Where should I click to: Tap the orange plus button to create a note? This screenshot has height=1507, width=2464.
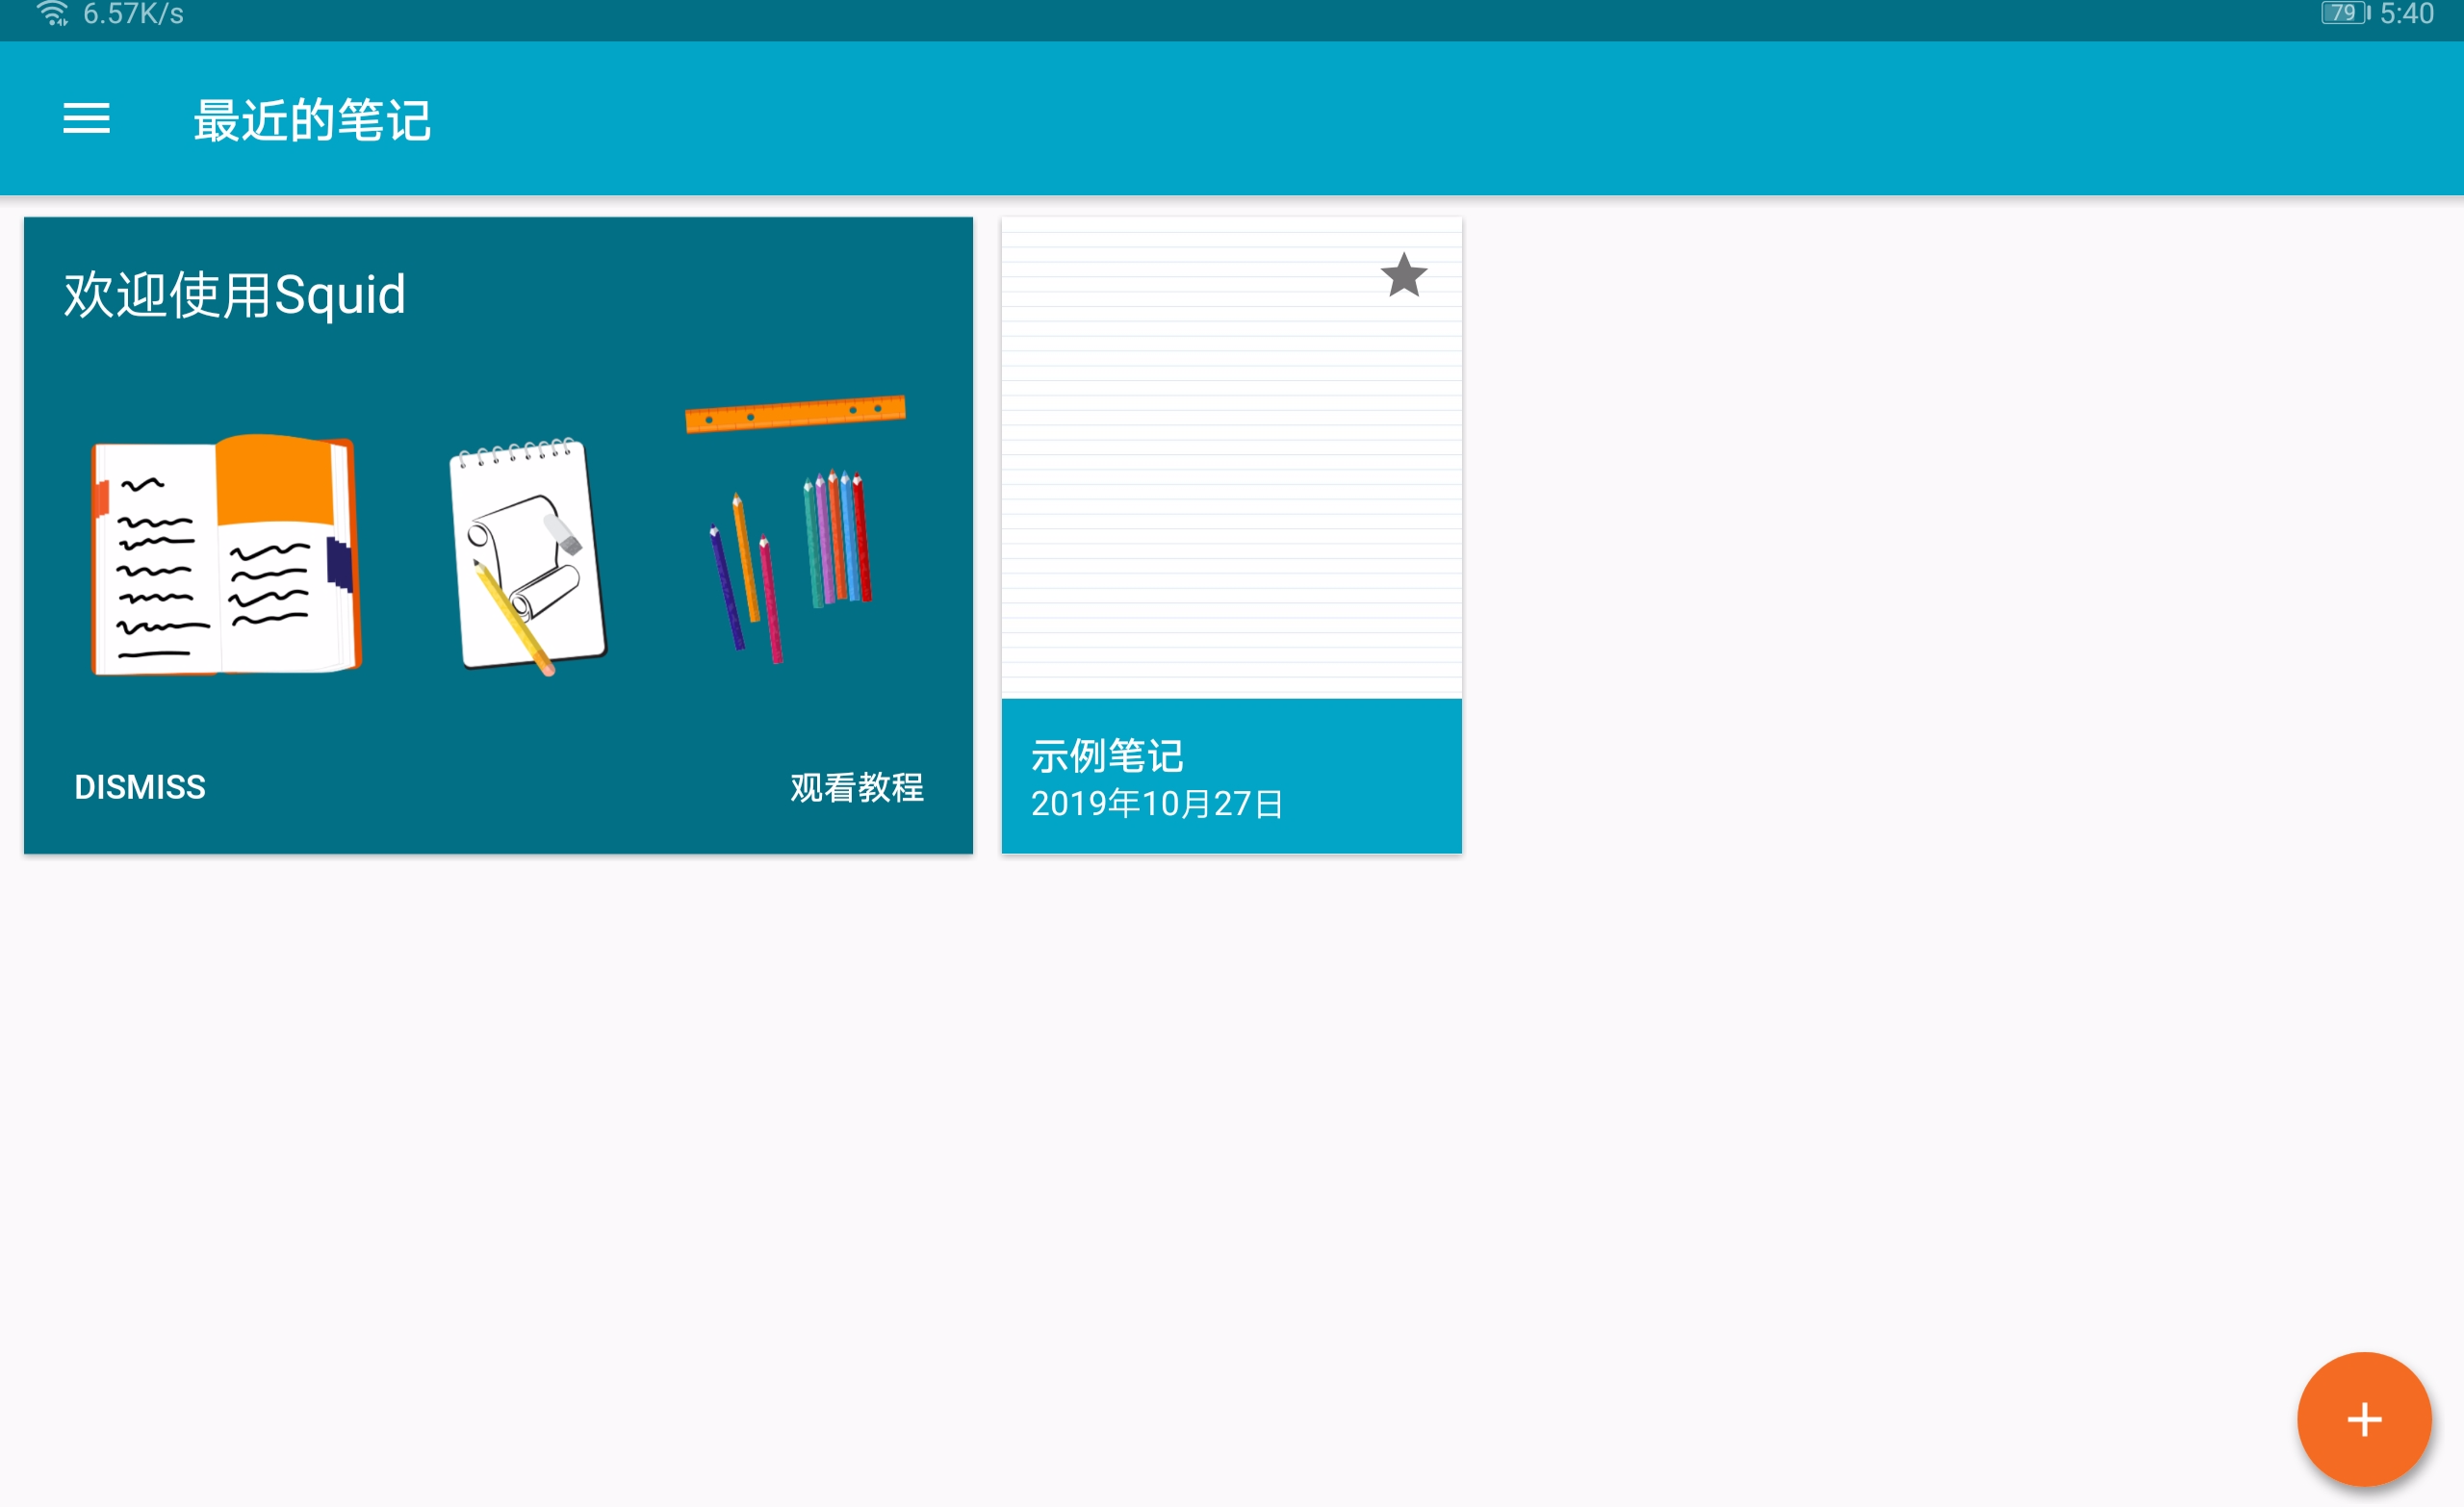2364,1419
